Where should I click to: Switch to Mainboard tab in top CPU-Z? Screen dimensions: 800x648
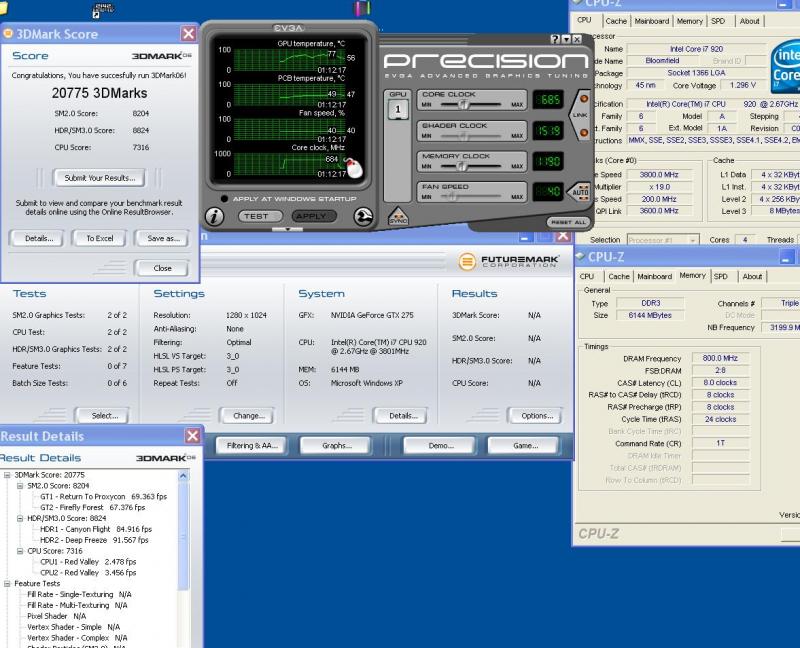point(652,21)
